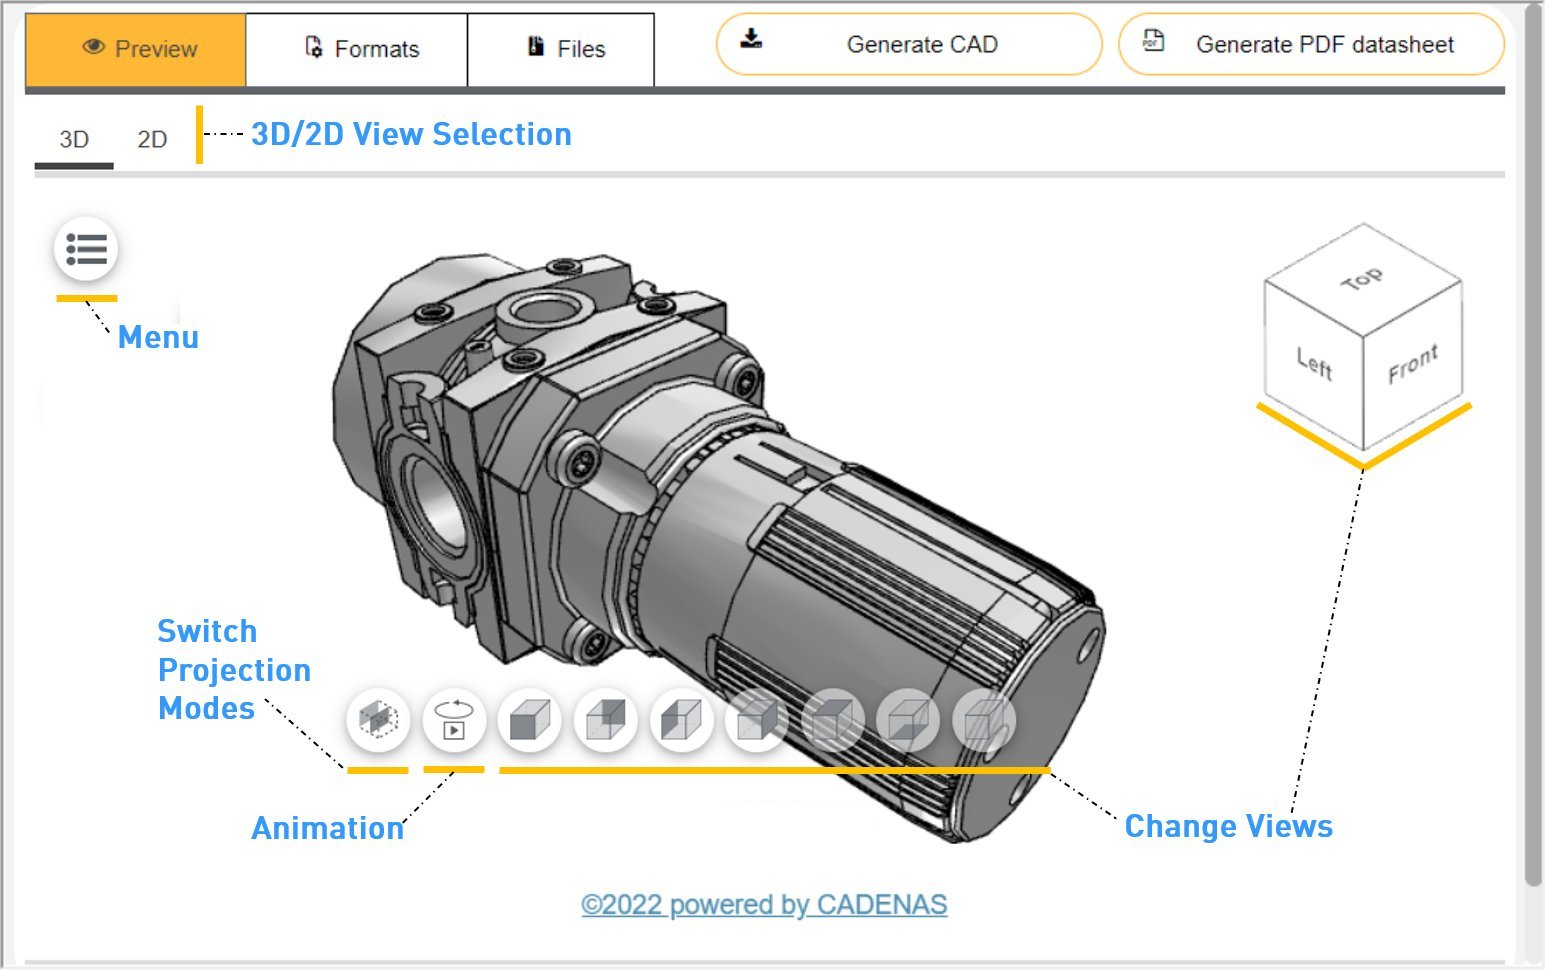This screenshot has width=1545, height=970.
Task: Select the top view cube icon
Action: (x=833, y=719)
